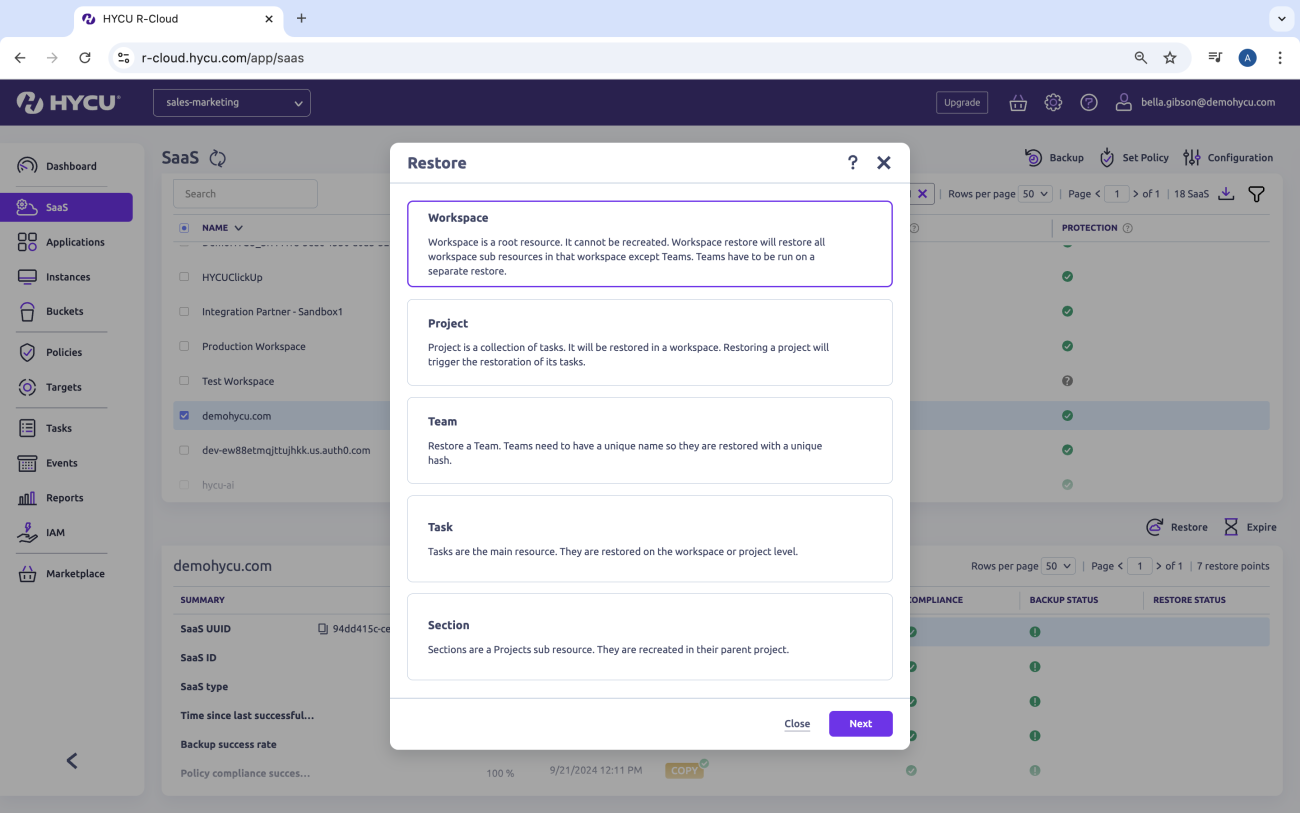Toggle the select-all checkbox in the Name header

[x=182, y=227]
